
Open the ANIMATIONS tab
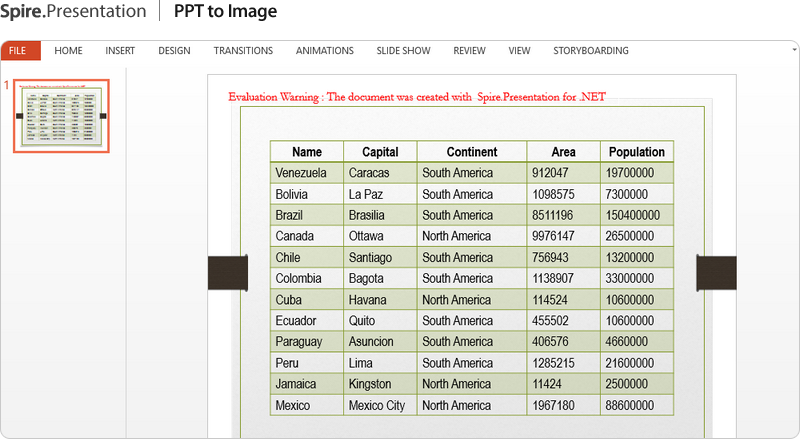[324, 51]
